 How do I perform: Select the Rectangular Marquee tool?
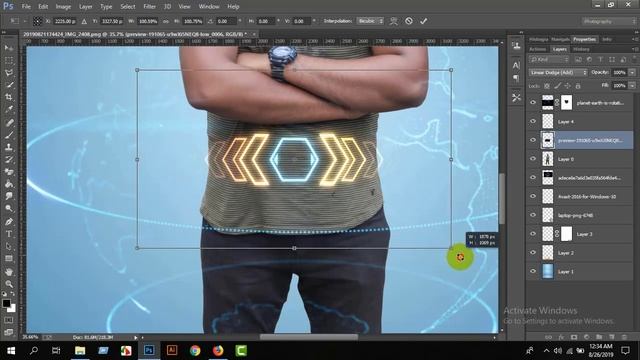click(x=9, y=60)
